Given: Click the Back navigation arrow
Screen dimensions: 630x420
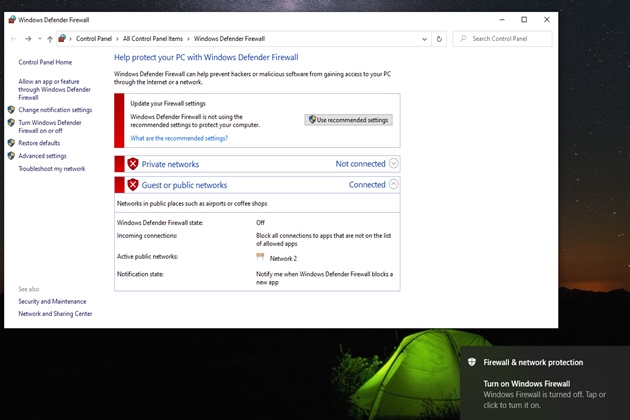Looking at the screenshot, I should coord(14,39).
